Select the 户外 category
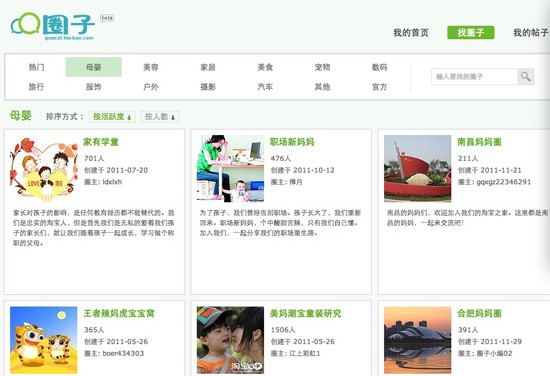Screen dimensions: 550x376 [x=151, y=87]
